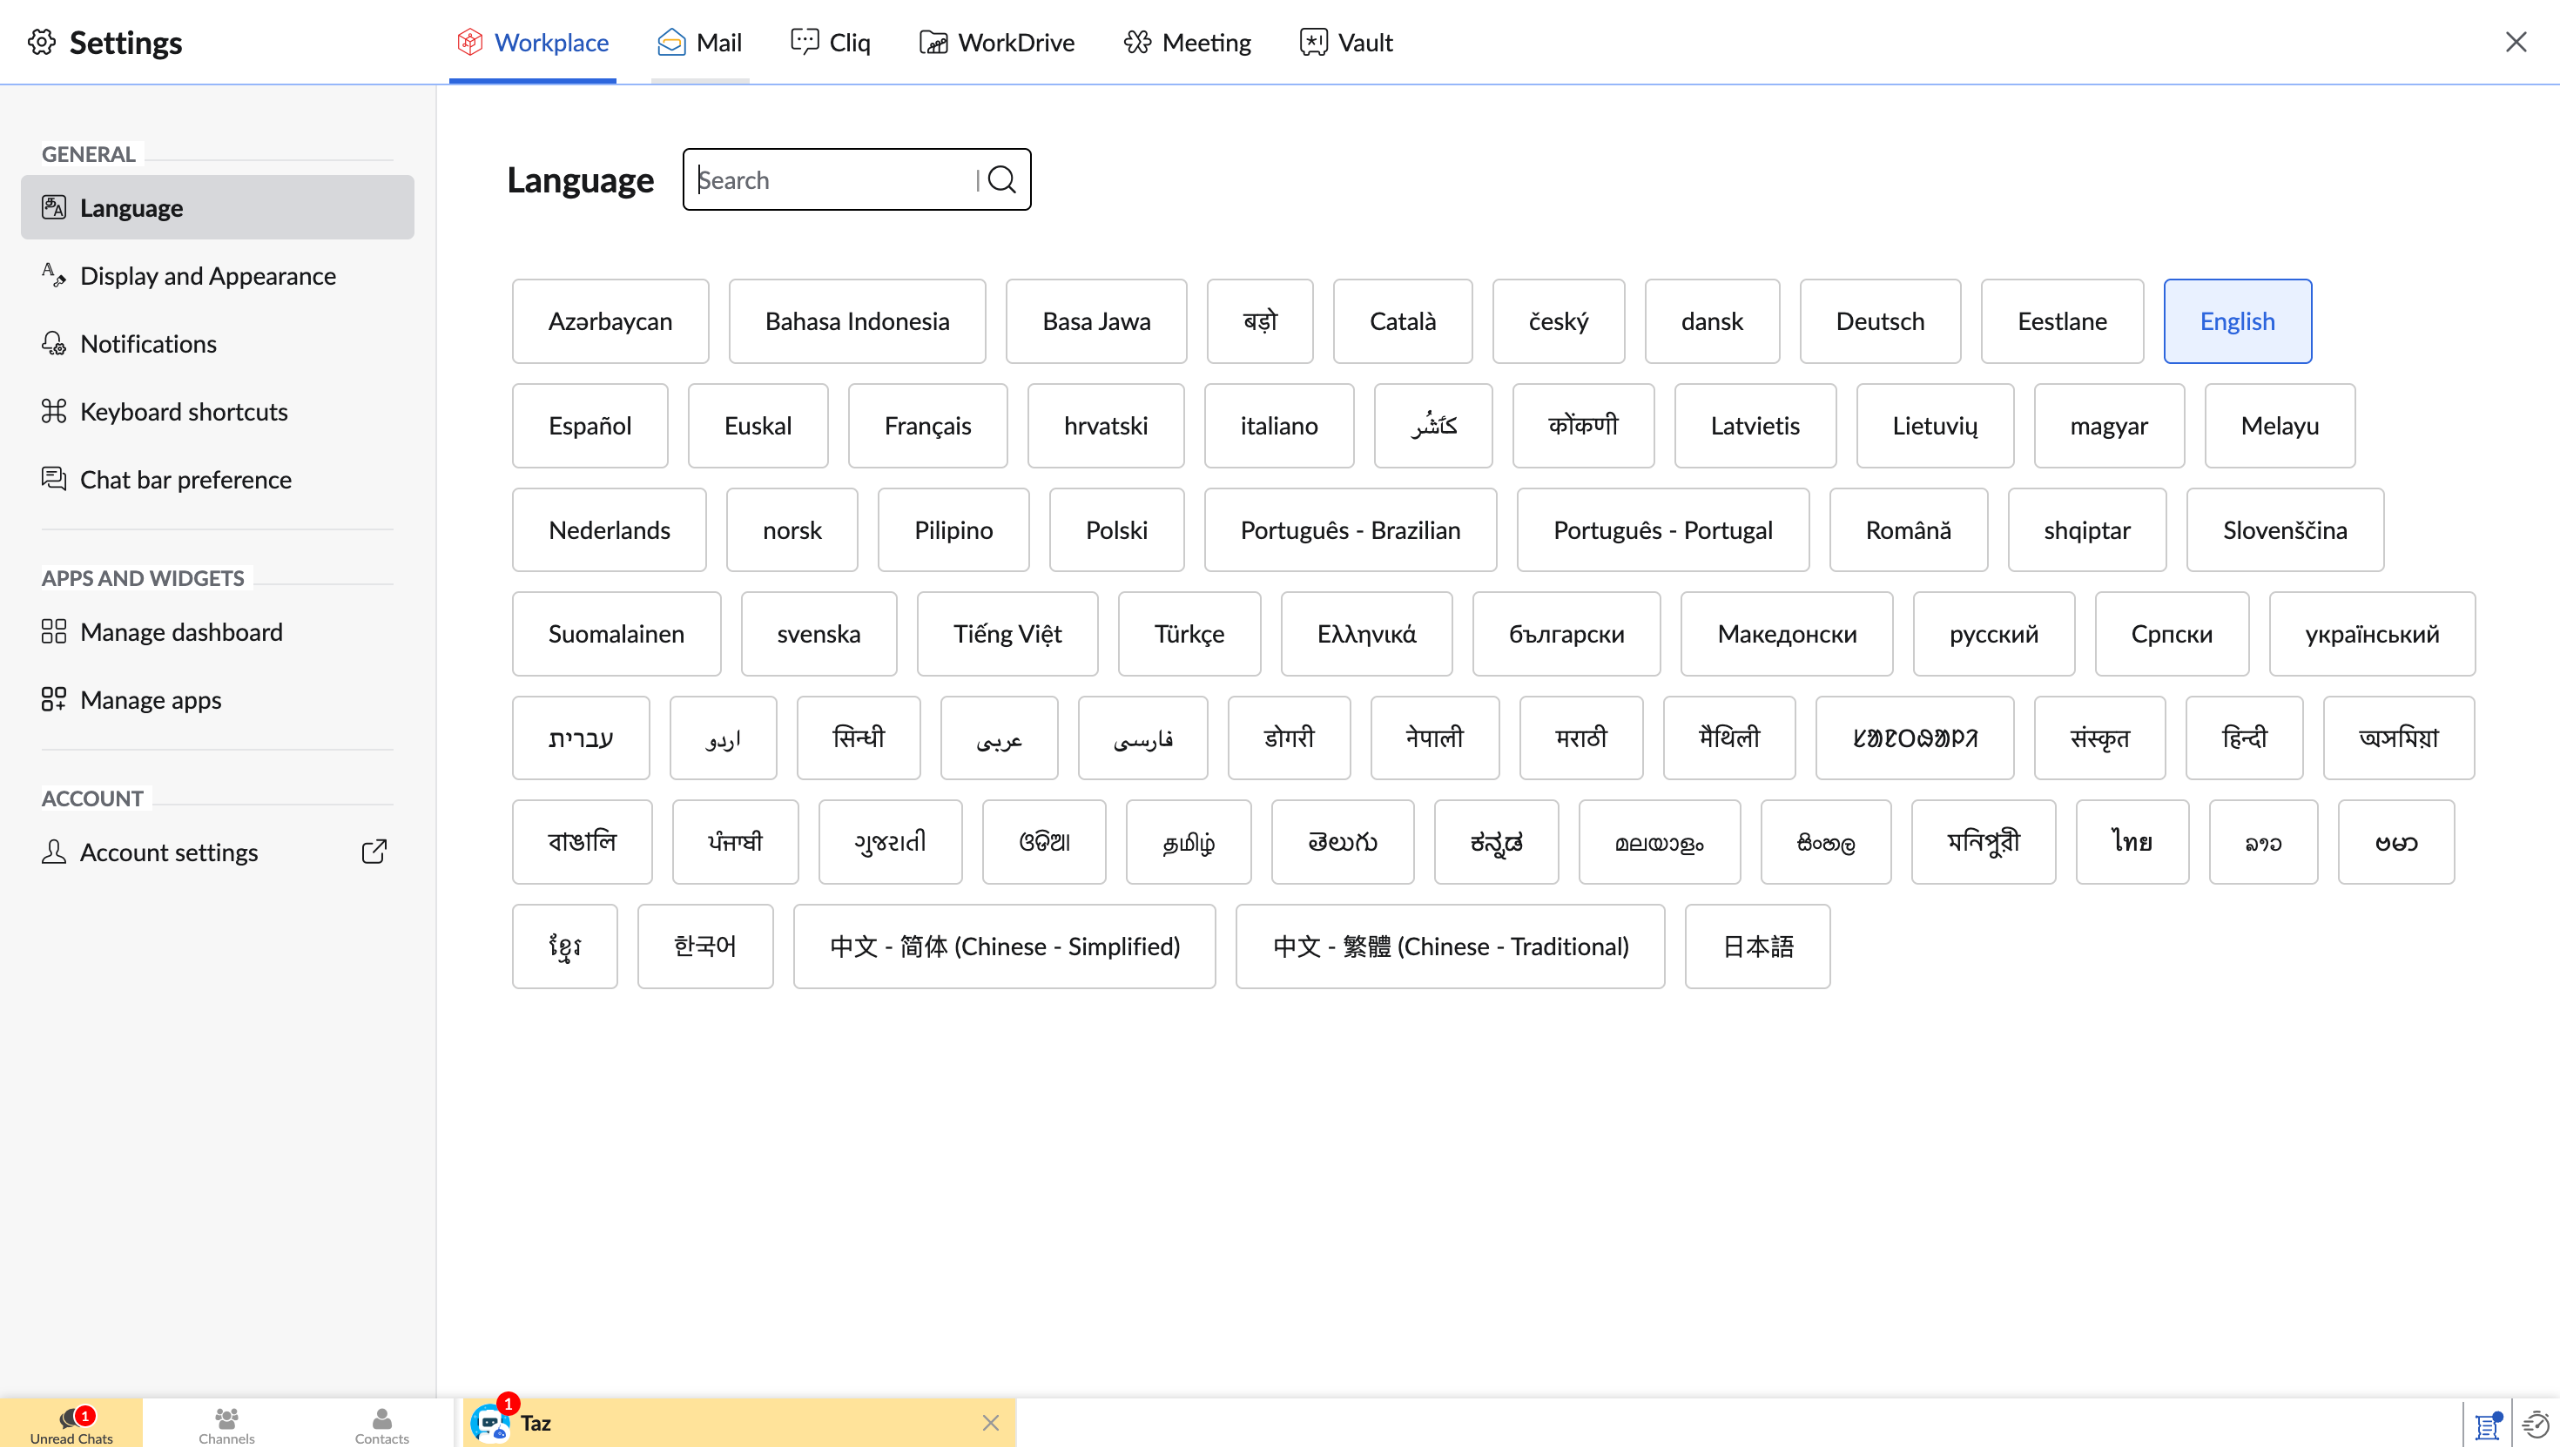Switch to the Cliq settings tab
Viewport: 2560px width, 1447px height.
pyautogui.click(x=830, y=42)
